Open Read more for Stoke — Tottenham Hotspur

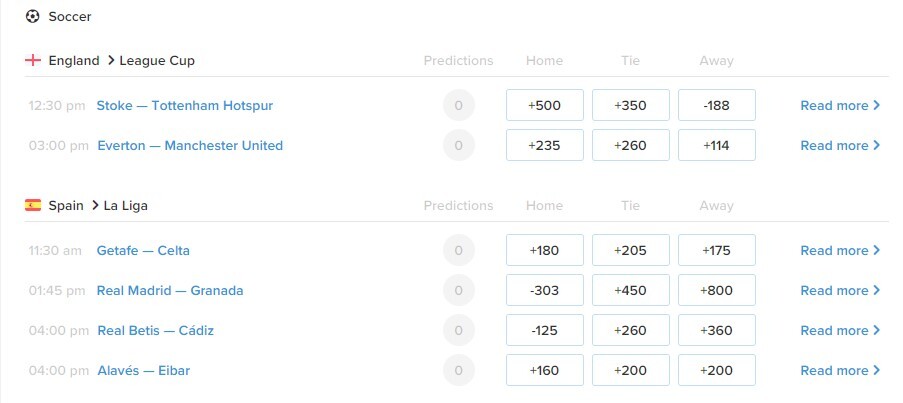pos(840,105)
